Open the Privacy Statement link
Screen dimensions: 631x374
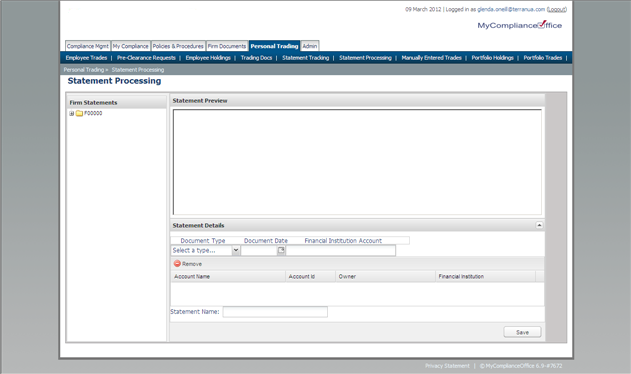pyautogui.click(x=447, y=366)
